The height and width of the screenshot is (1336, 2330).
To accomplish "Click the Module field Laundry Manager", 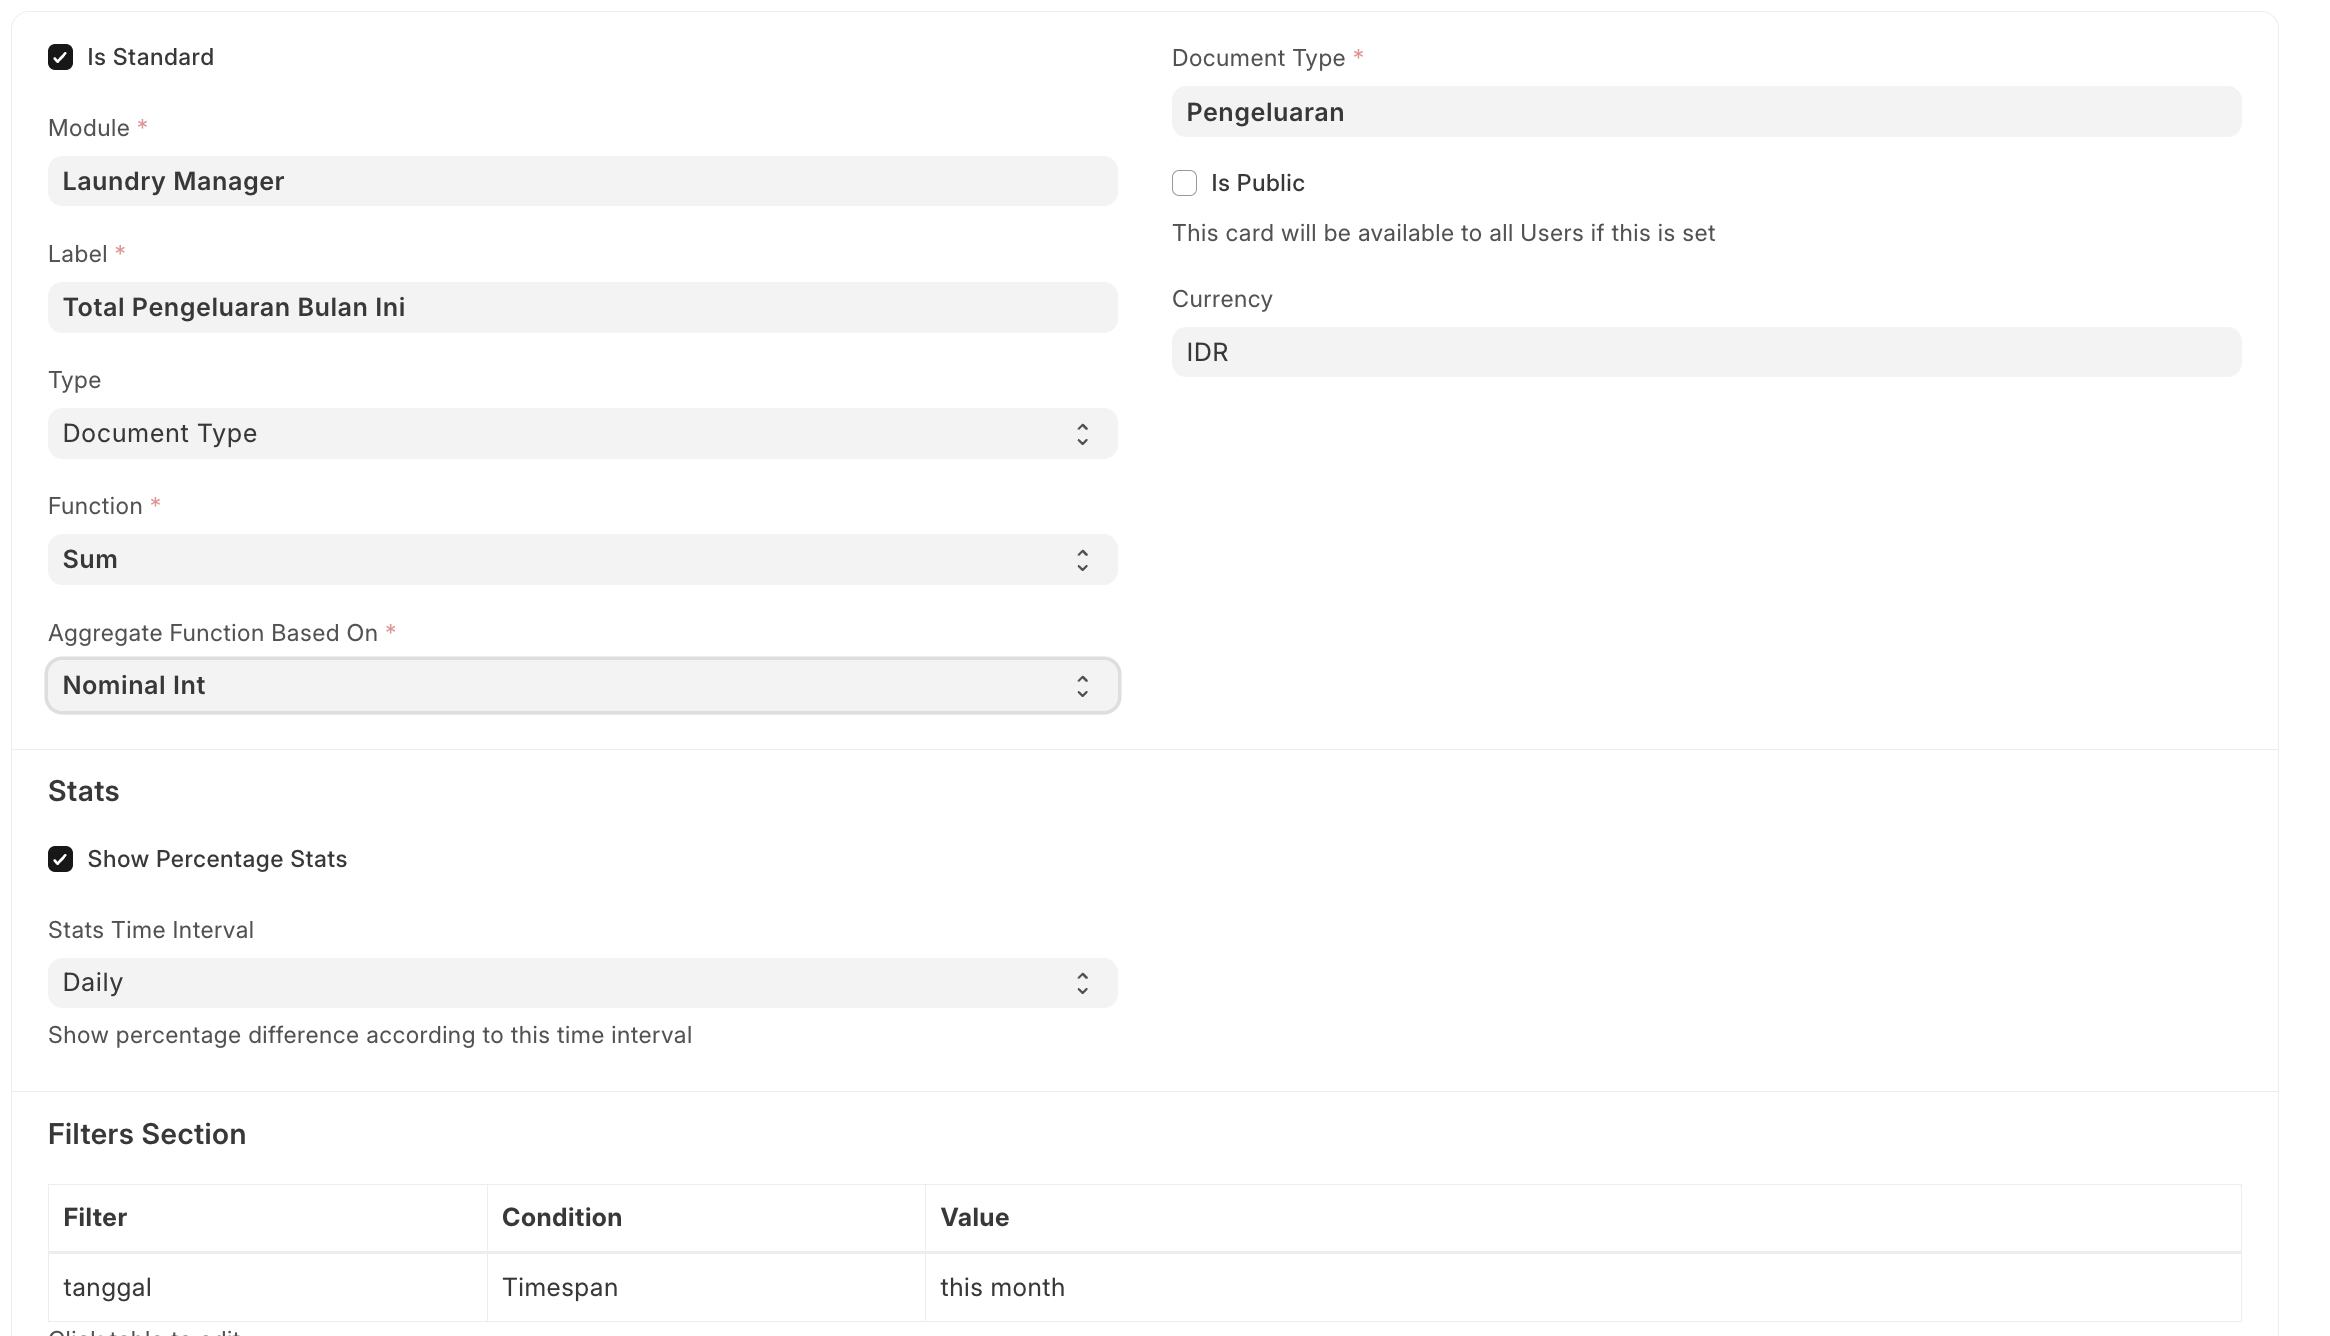I will (x=582, y=181).
